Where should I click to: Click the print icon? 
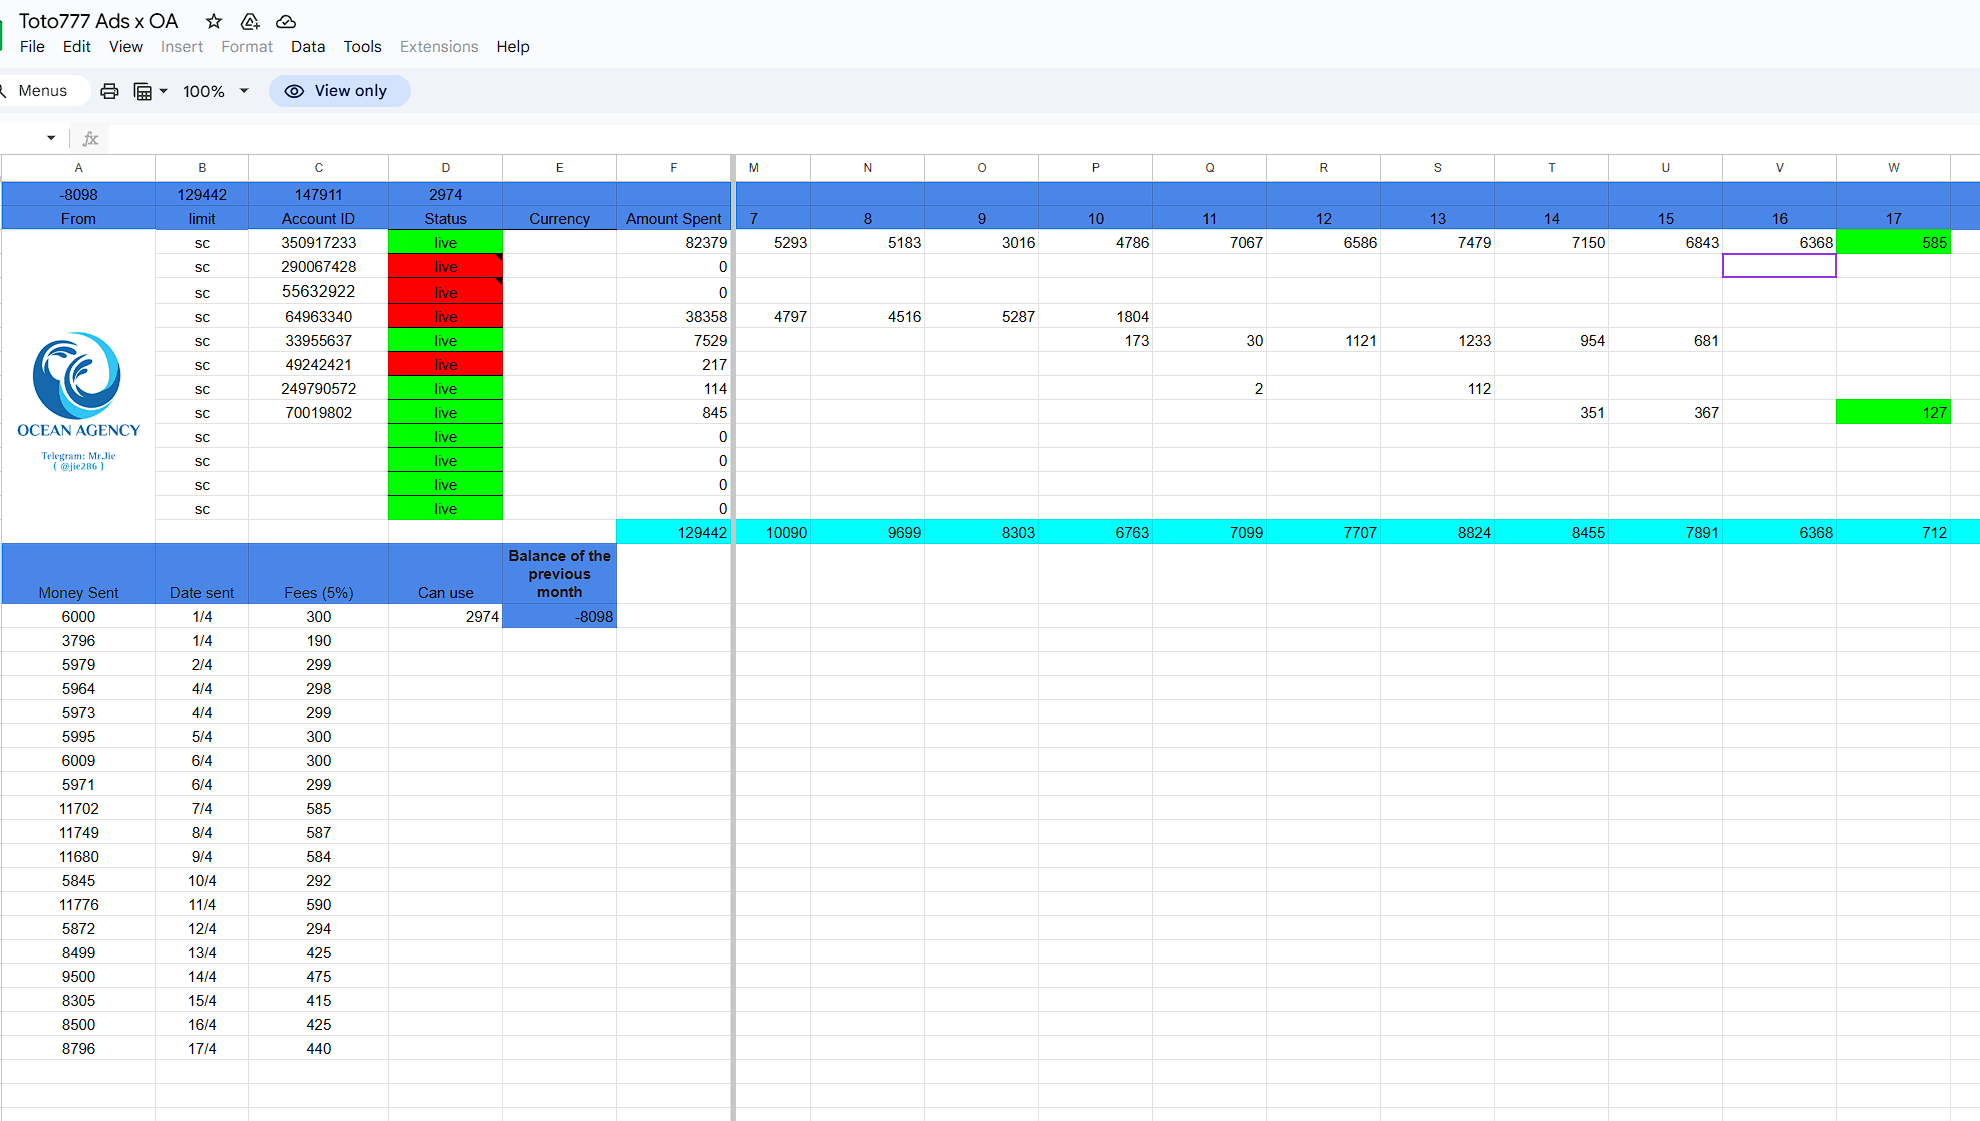tap(109, 91)
